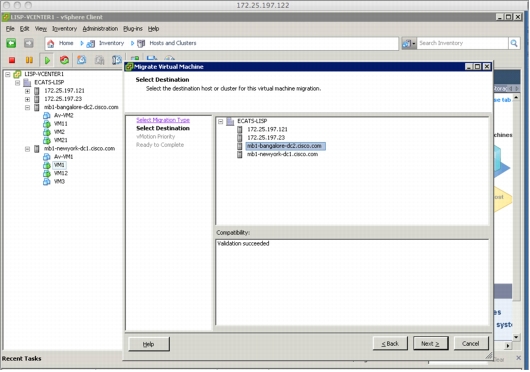Open the File menu
The image size is (530, 372).
pyautogui.click(x=10, y=29)
